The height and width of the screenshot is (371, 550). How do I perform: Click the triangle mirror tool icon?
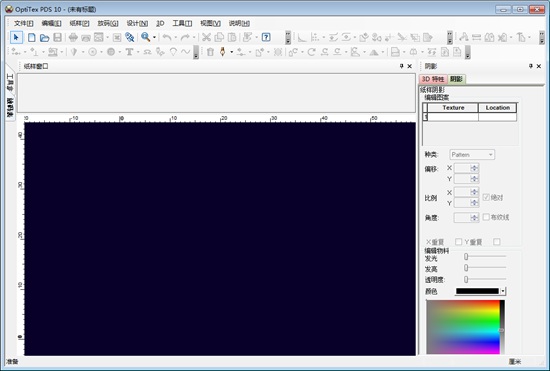pos(374,52)
